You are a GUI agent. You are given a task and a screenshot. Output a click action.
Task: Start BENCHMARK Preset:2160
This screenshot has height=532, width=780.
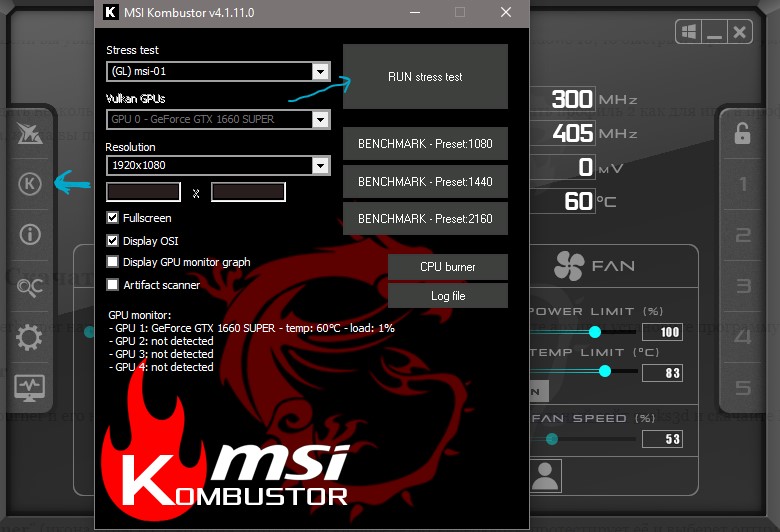[x=425, y=218]
